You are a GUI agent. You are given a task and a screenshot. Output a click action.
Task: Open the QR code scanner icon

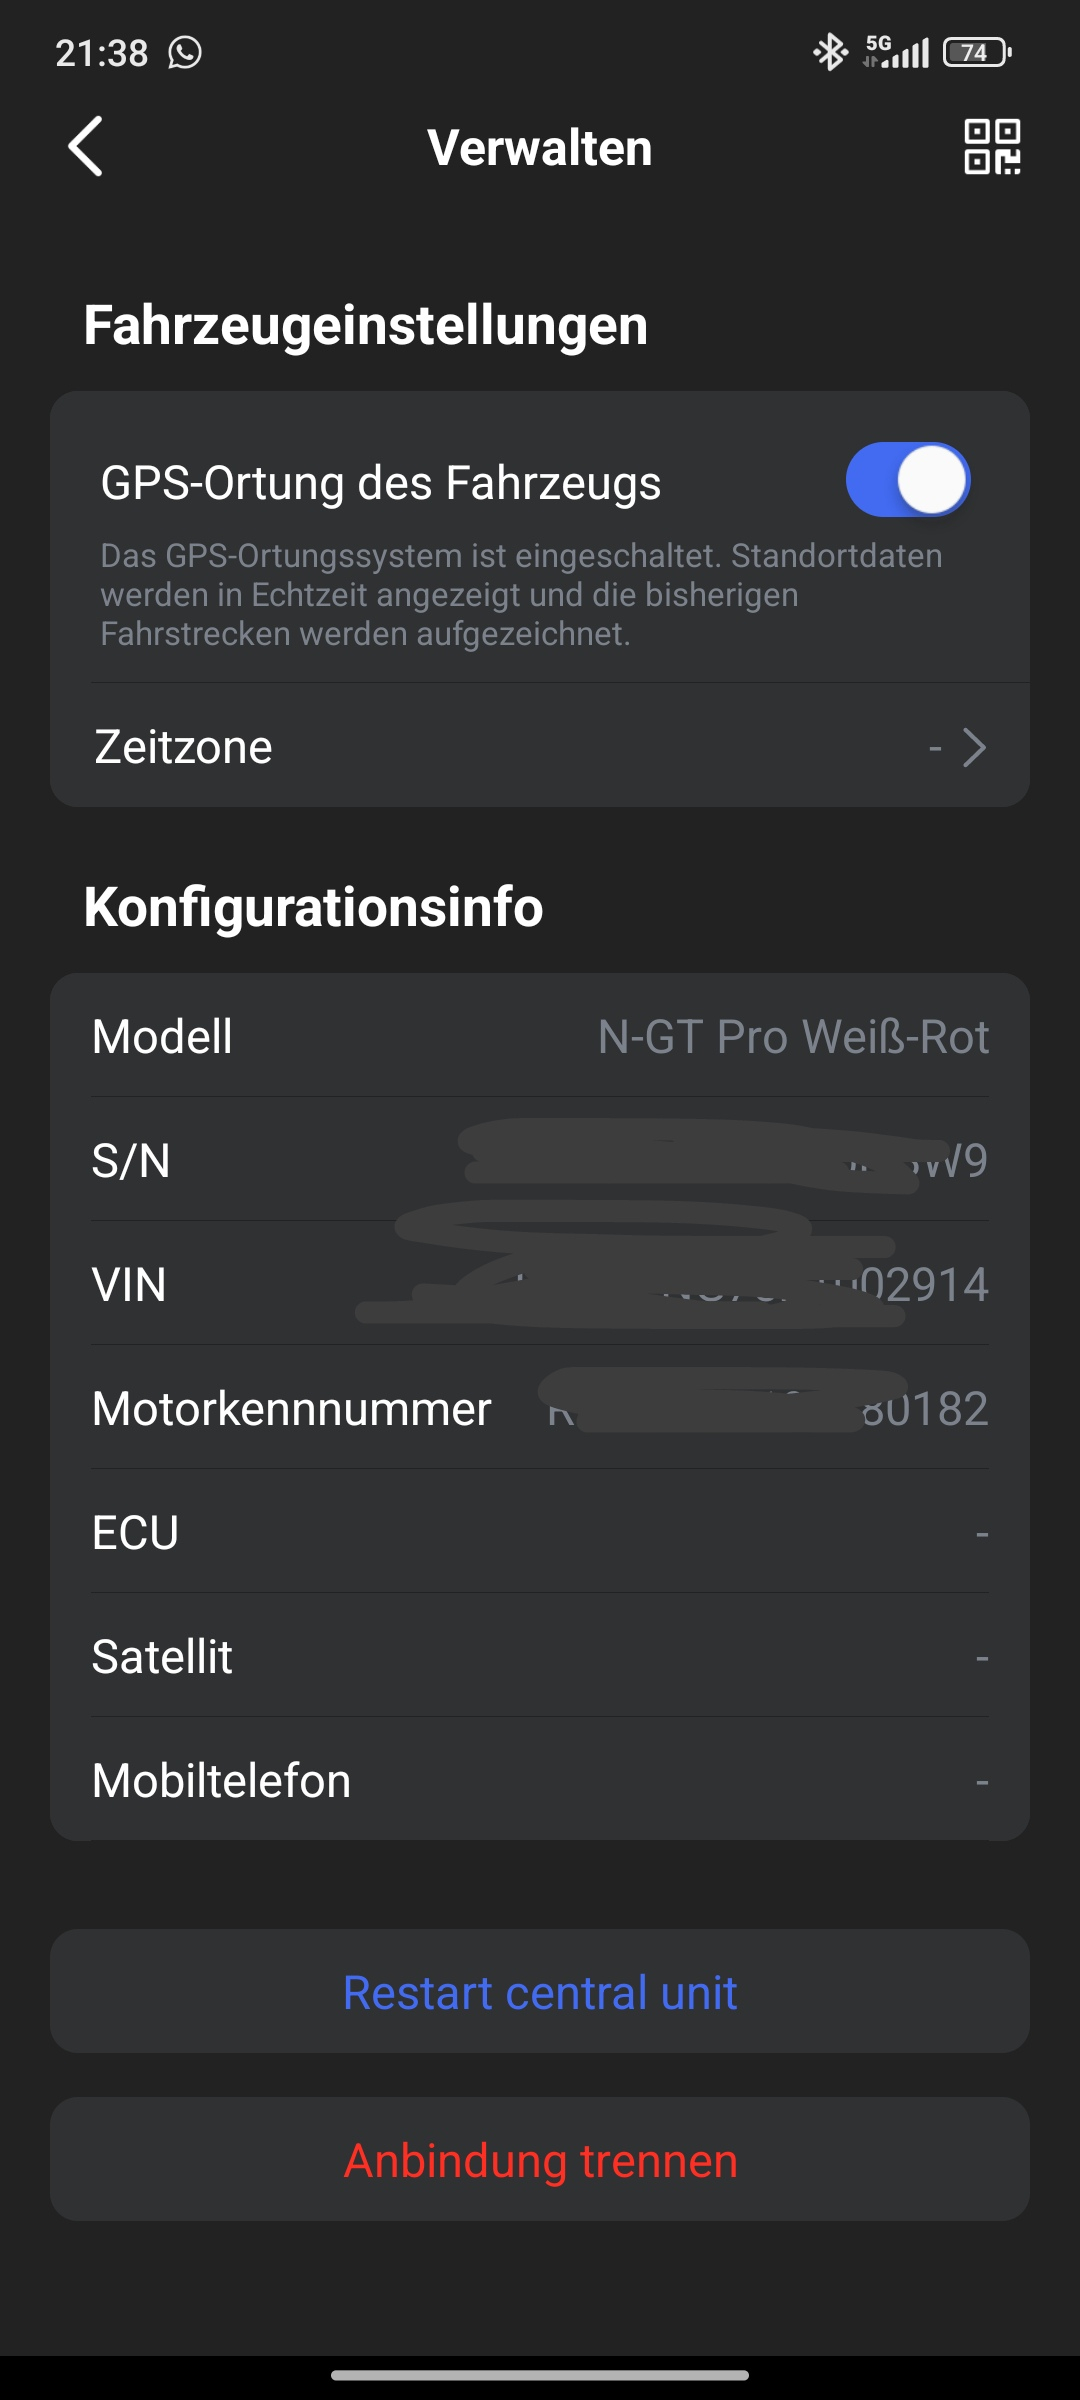pyautogui.click(x=991, y=147)
